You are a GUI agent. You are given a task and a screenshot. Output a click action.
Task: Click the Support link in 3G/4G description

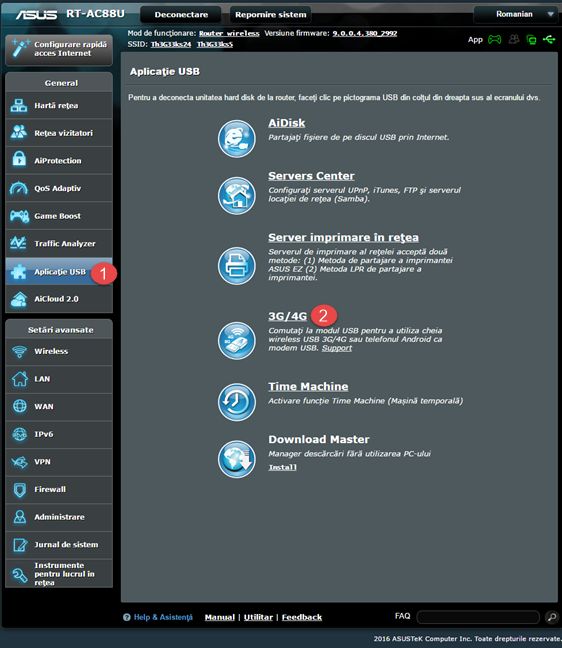point(337,348)
